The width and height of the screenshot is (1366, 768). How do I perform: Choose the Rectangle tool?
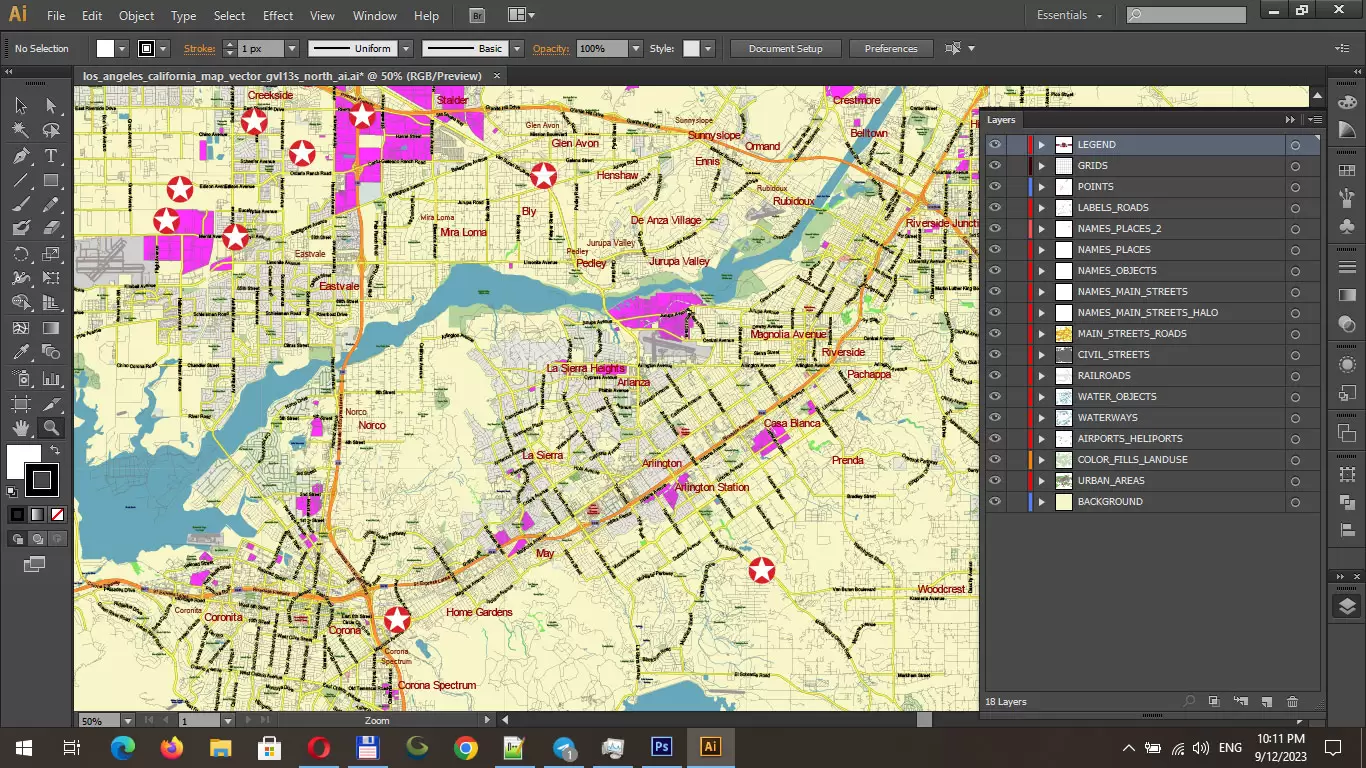point(51,181)
